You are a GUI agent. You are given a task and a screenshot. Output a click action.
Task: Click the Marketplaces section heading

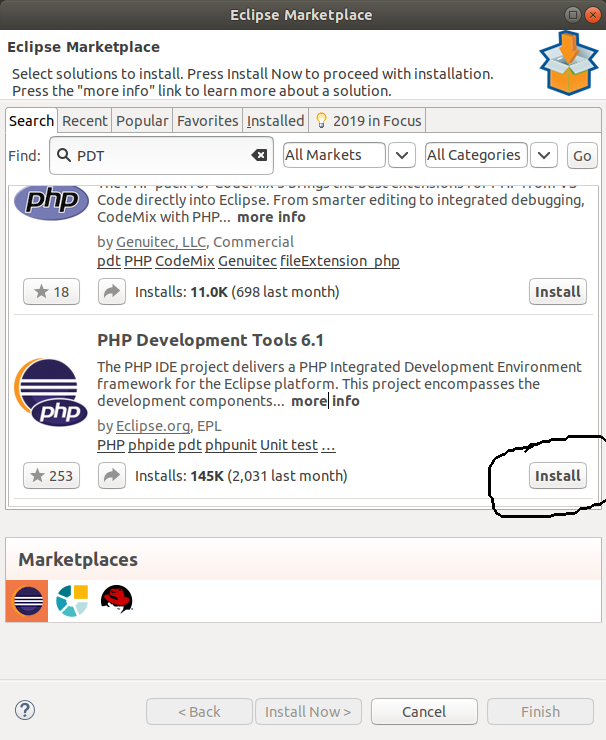coord(78,559)
